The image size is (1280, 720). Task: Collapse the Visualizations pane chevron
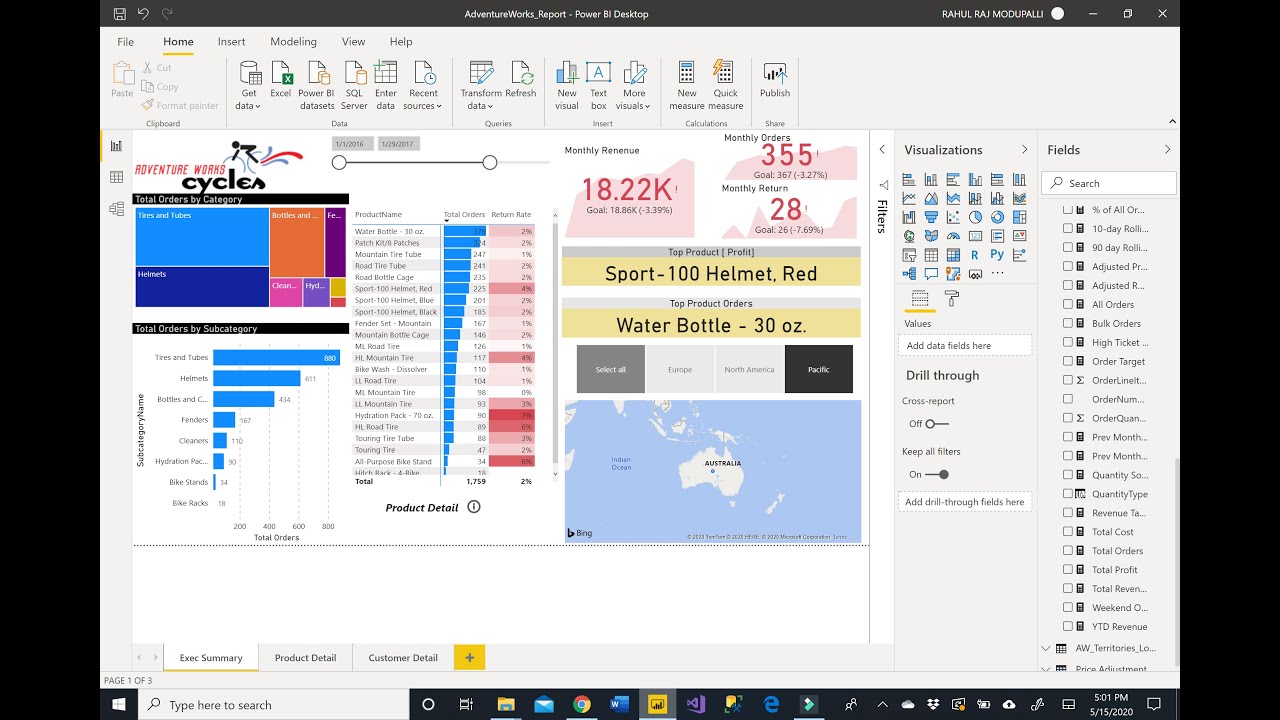(1024, 150)
